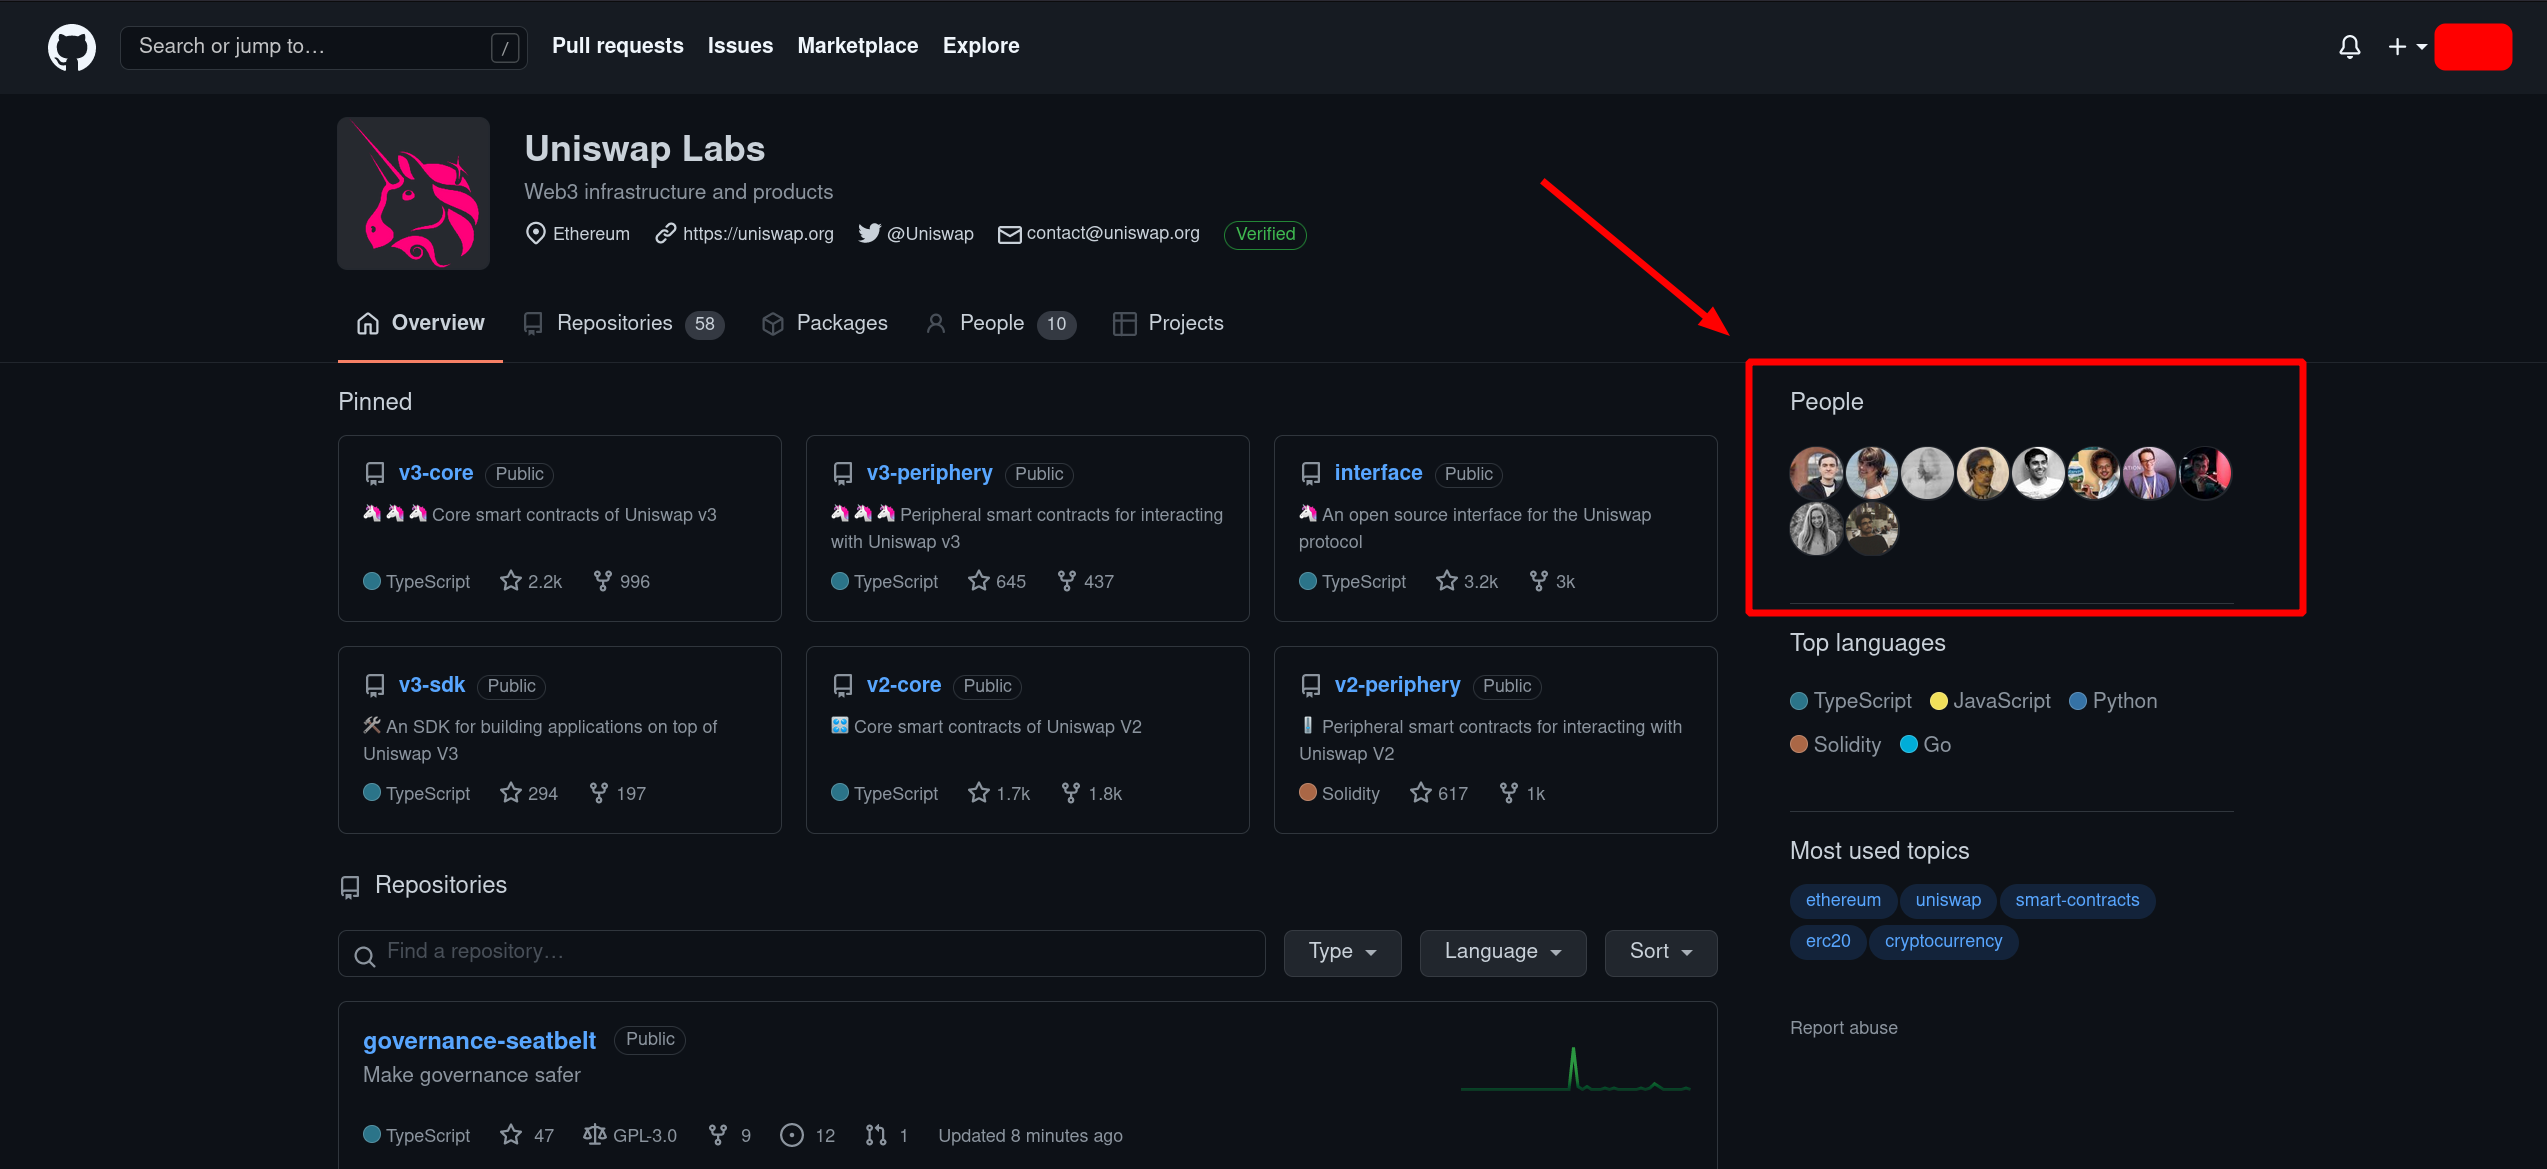The height and width of the screenshot is (1169, 2547).
Task: Open the governance-seatbelt repository link
Action: (479, 1040)
